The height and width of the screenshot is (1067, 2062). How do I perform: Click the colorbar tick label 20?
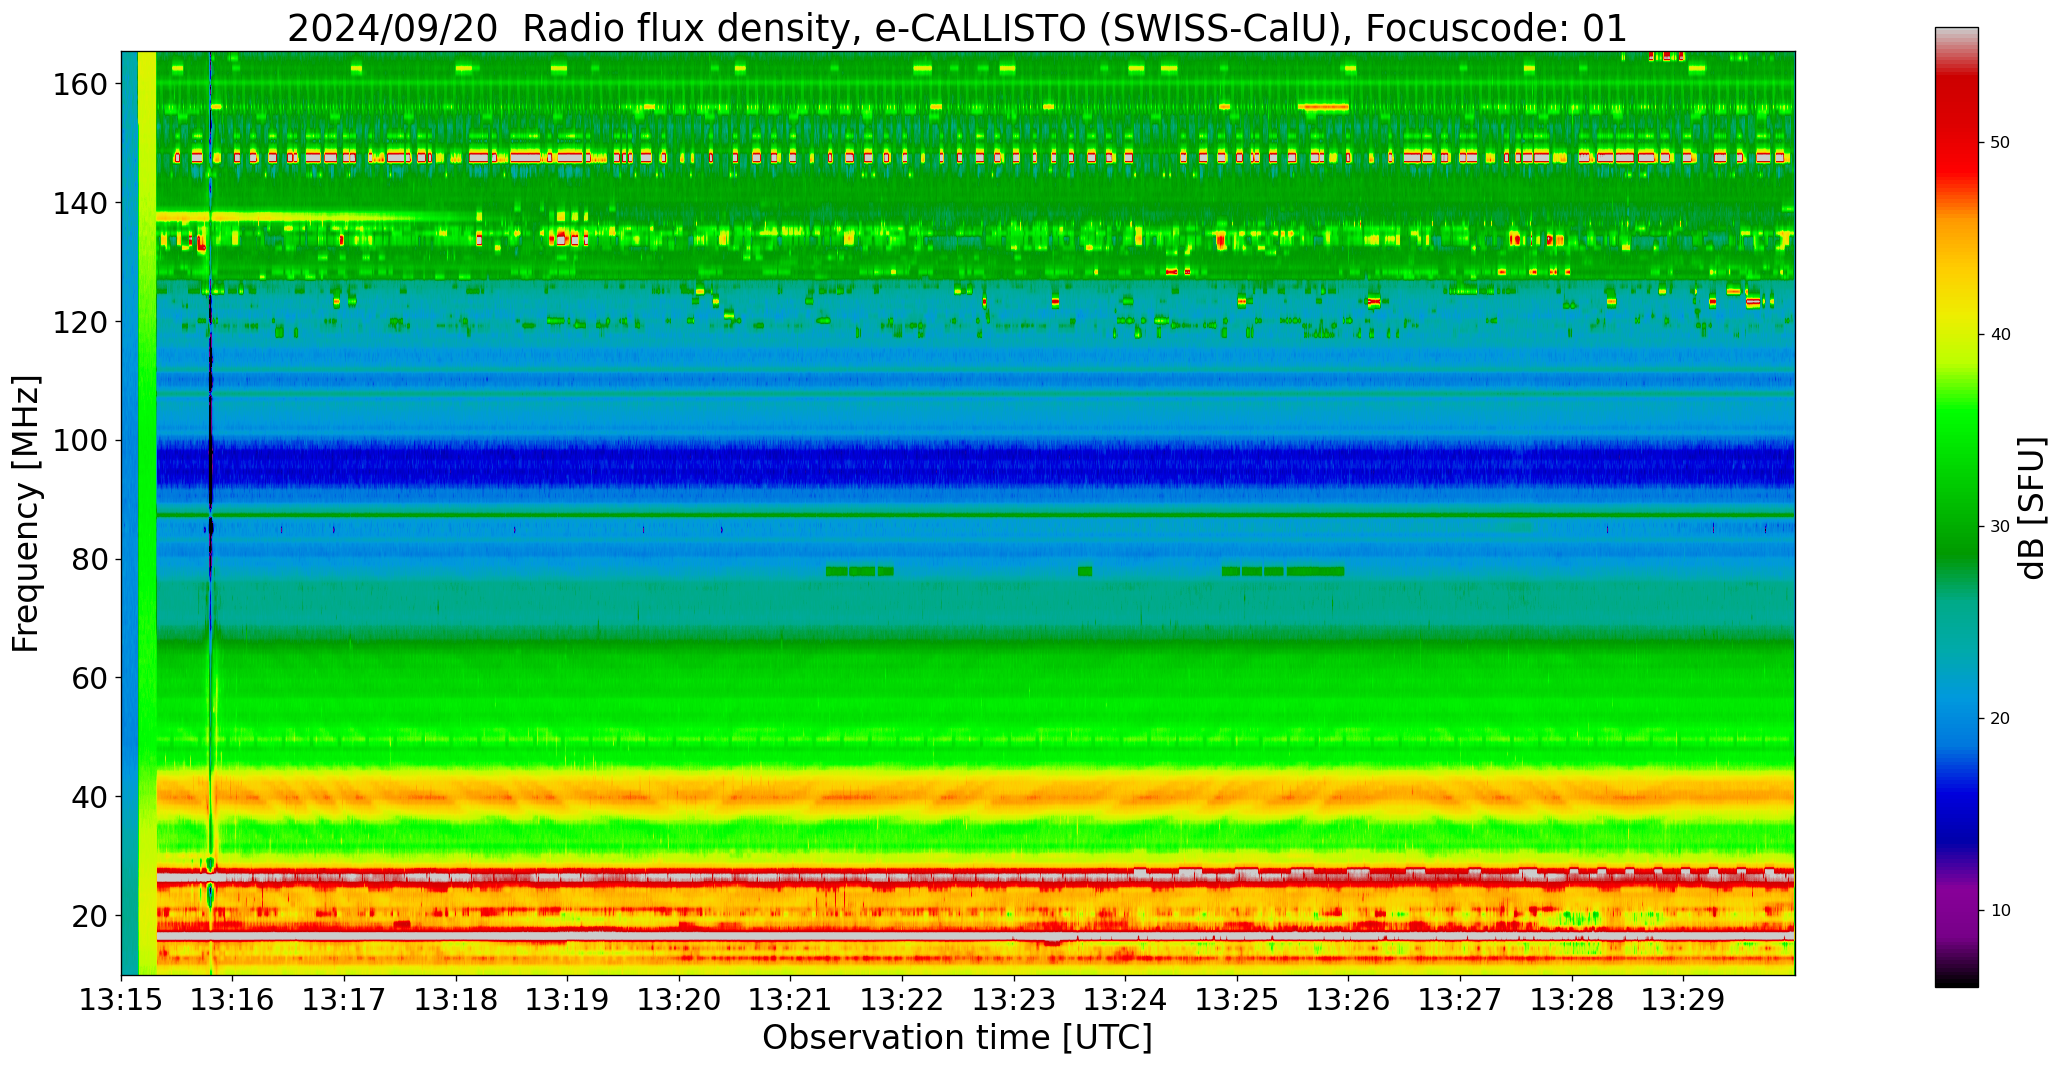click(x=2001, y=718)
